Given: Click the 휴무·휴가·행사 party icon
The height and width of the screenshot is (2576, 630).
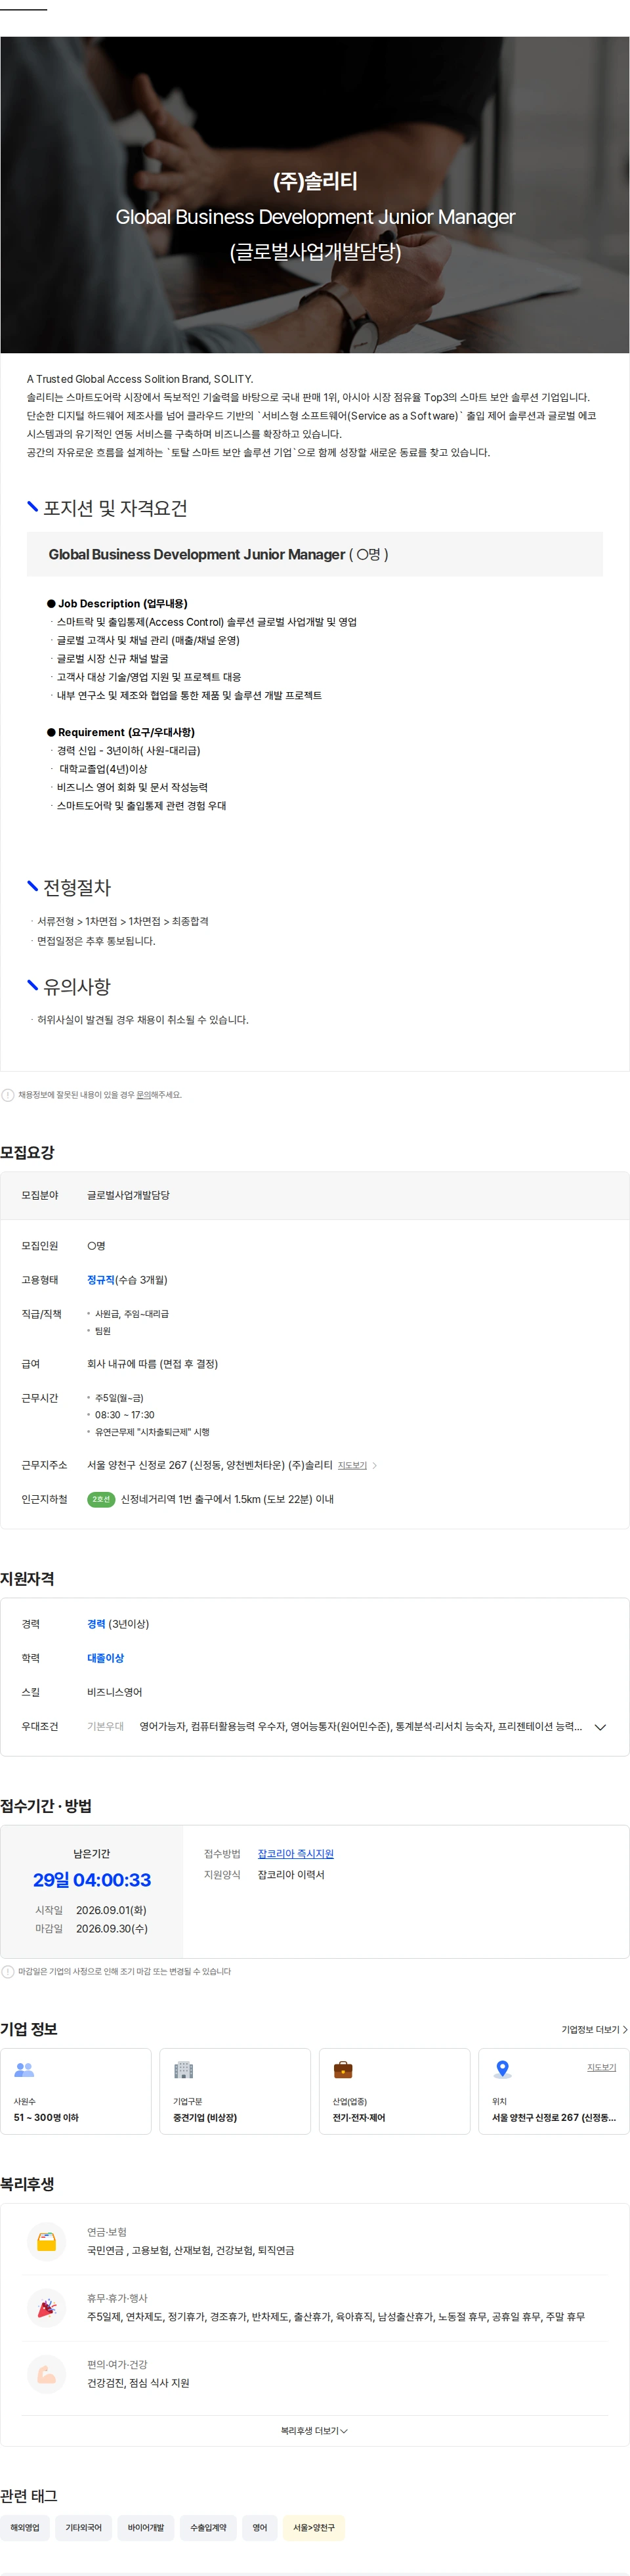Looking at the screenshot, I should tap(46, 2307).
